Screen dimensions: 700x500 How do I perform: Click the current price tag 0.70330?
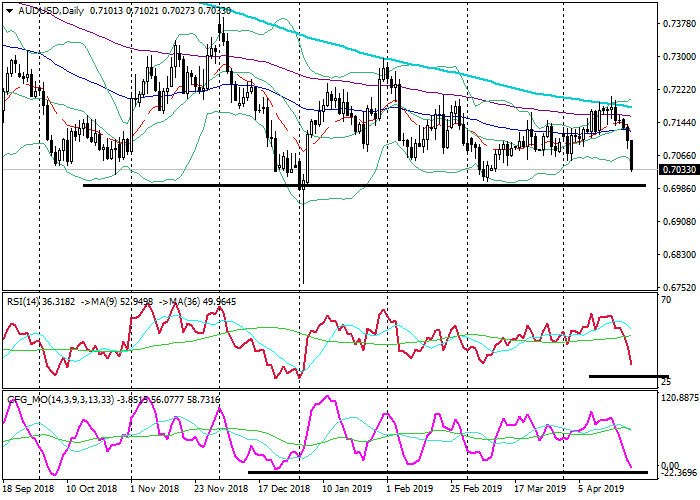click(678, 170)
